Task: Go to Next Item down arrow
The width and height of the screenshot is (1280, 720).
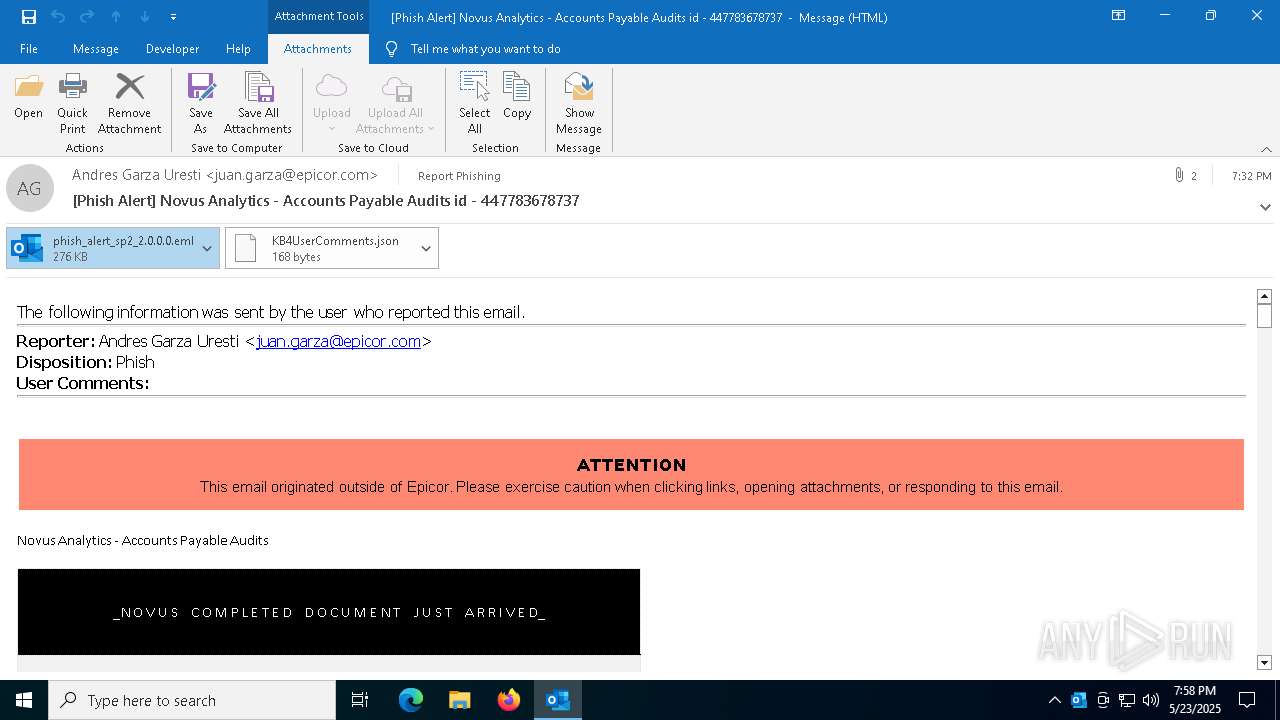Action: [x=145, y=17]
